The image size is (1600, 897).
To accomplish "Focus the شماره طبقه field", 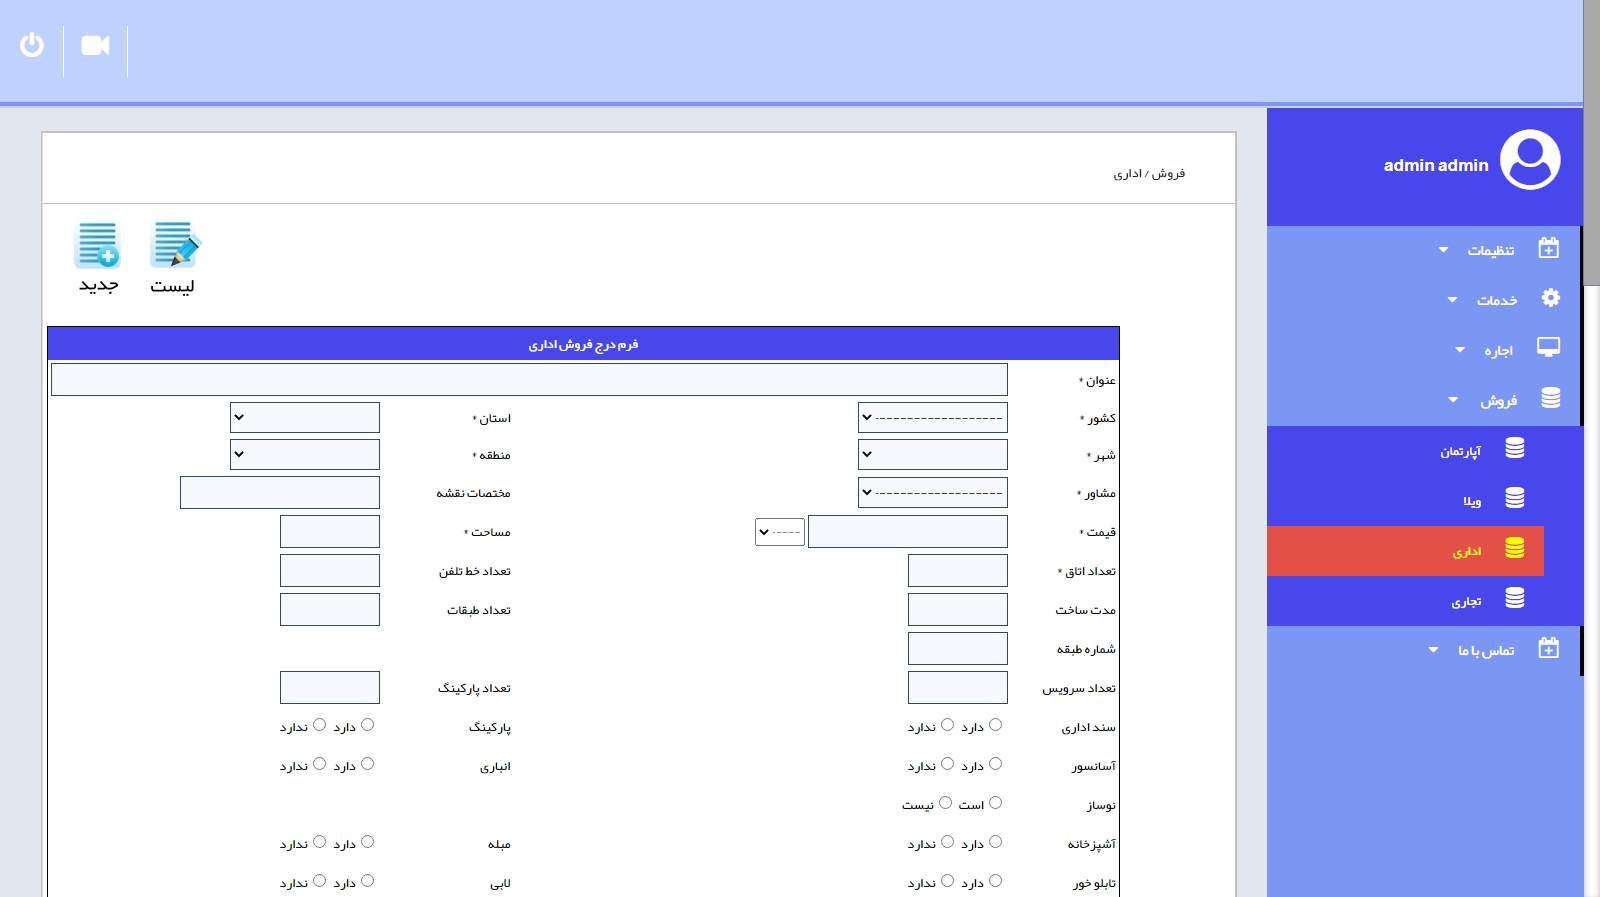I will (x=958, y=649).
